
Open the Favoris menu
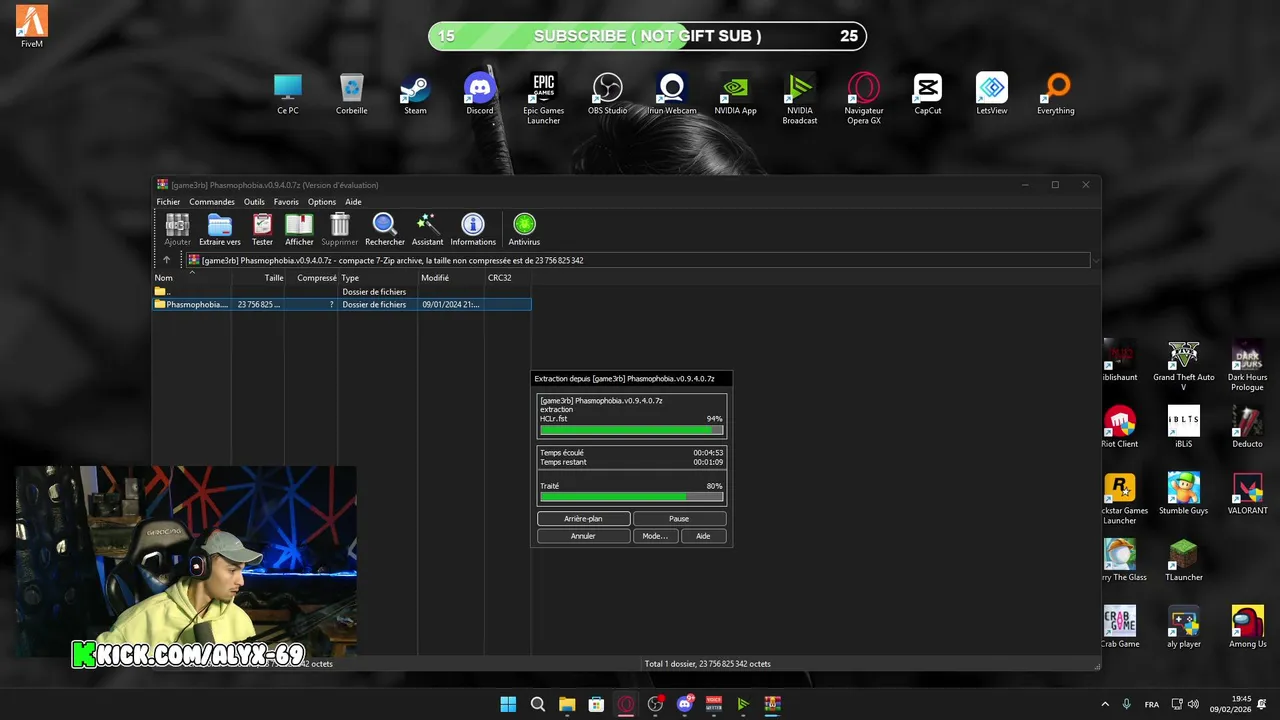tap(286, 202)
